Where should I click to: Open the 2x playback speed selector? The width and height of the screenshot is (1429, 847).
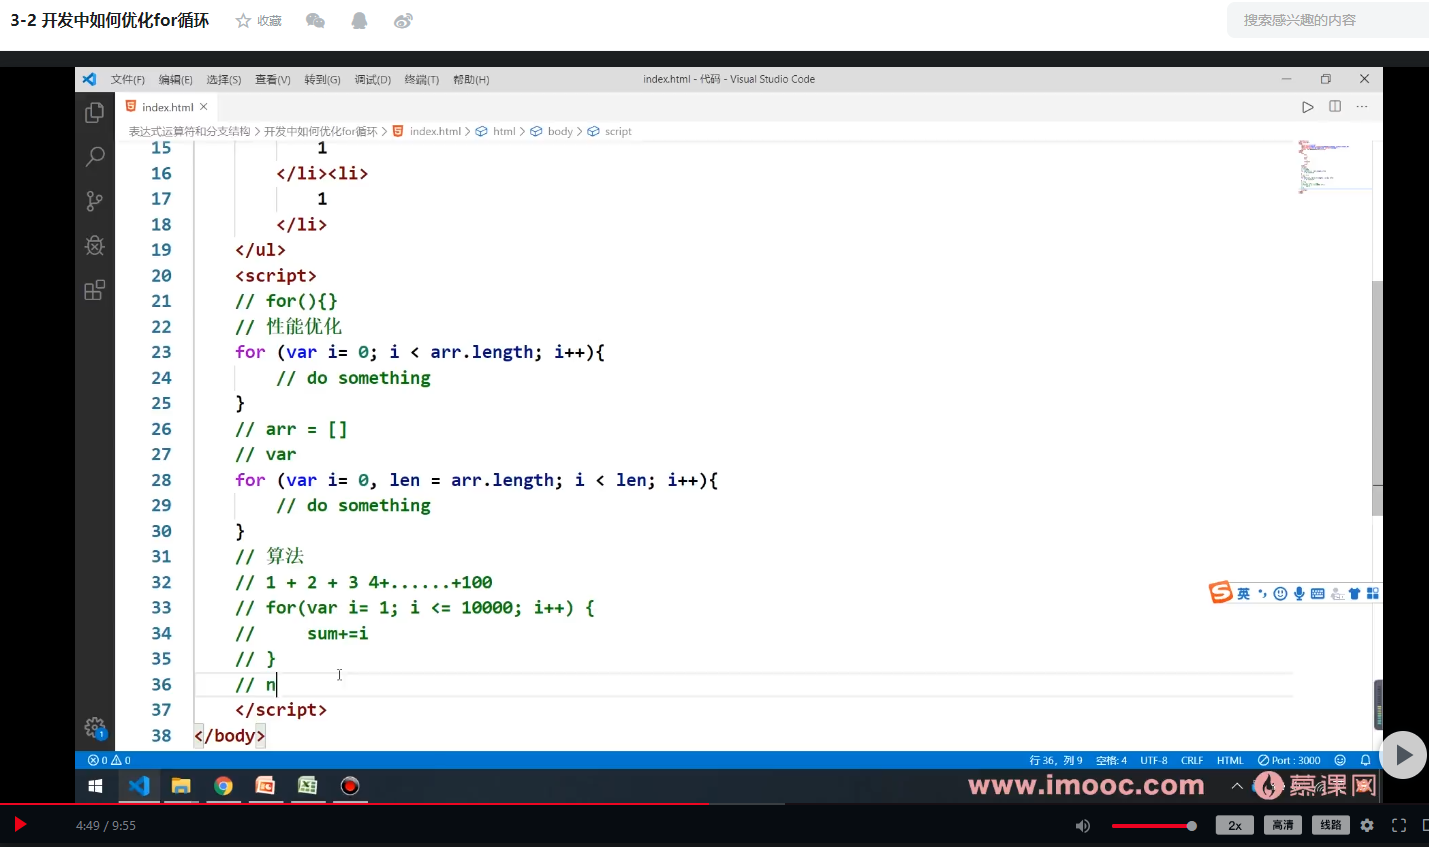click(1235, 825)
